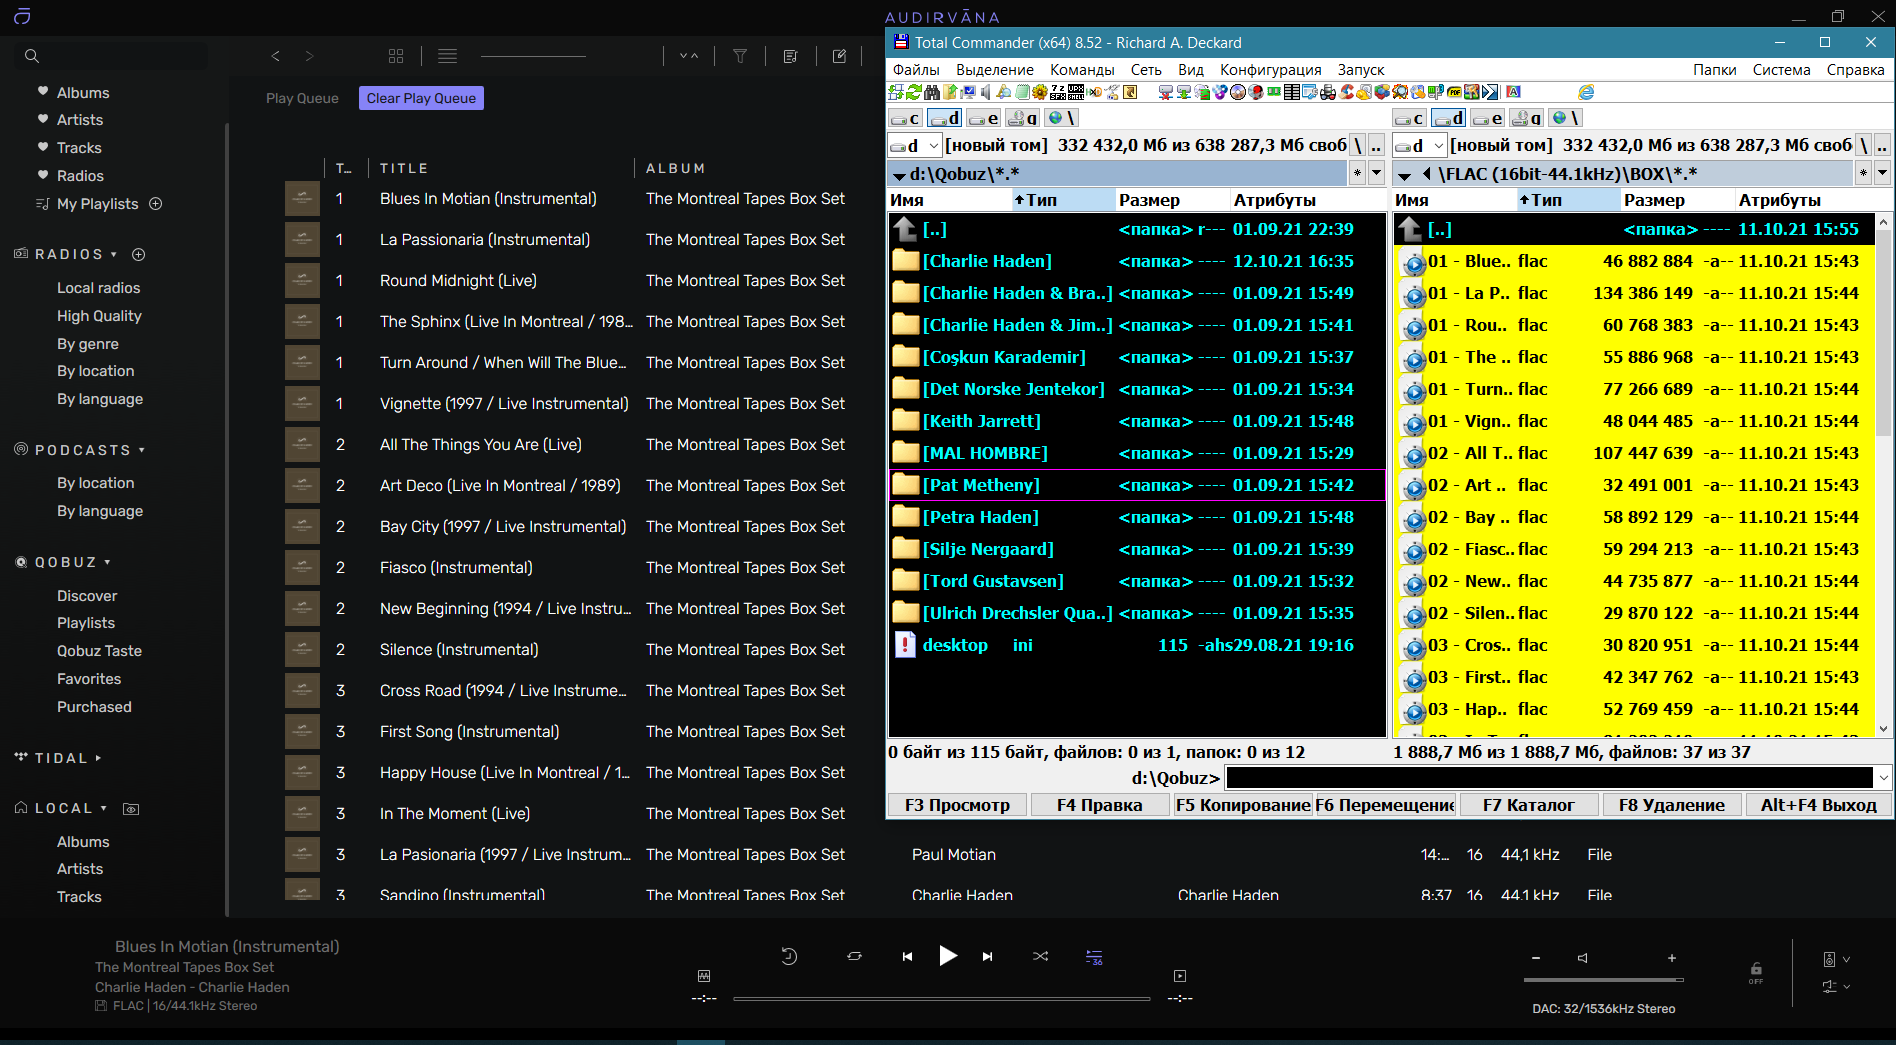Skip to the next track

tap(988, 957)
